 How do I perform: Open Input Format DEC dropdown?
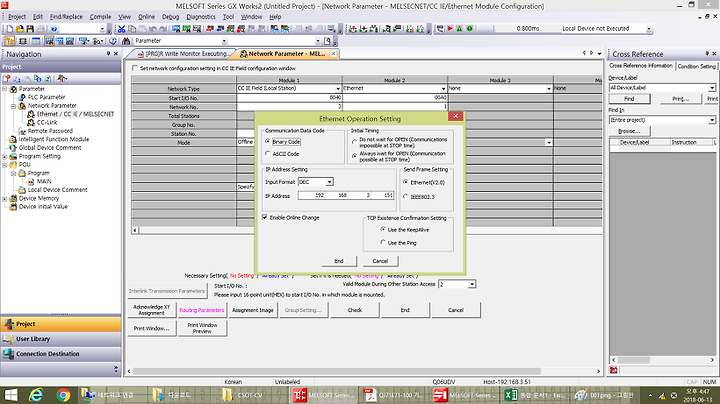pos(329,182)
